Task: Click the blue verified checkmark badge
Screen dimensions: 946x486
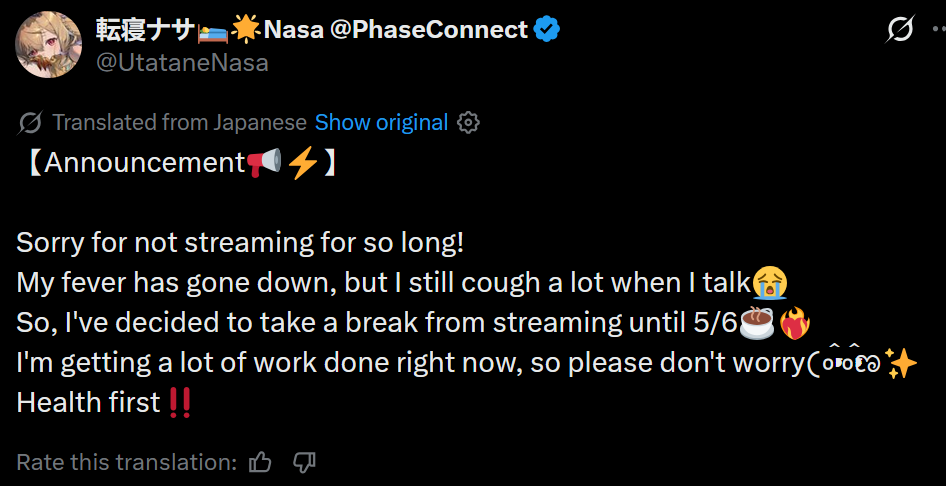Action: (x=546, y=30)
